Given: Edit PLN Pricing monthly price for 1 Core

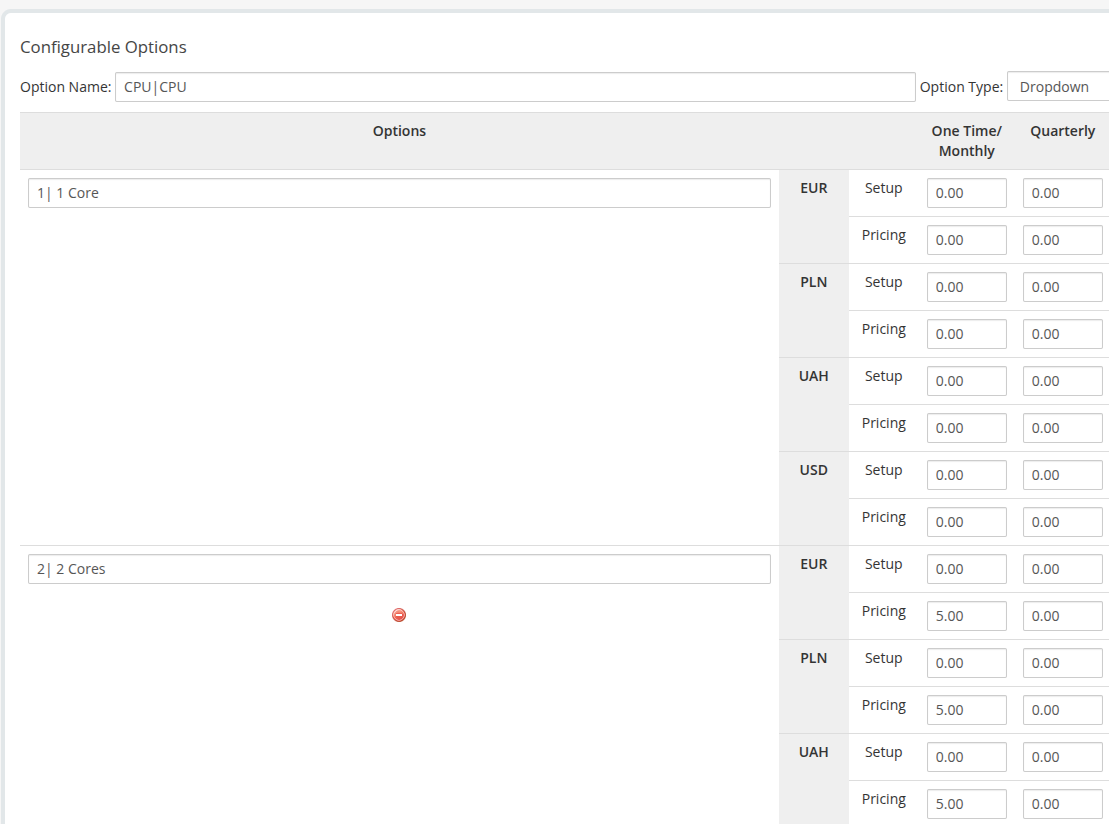Looking at the screenshot, I should (x=966, y=333).
